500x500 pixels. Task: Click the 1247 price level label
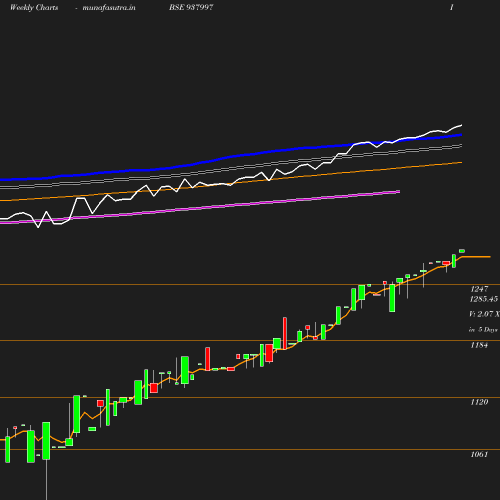pyautogui.click(x=479, y=289)
